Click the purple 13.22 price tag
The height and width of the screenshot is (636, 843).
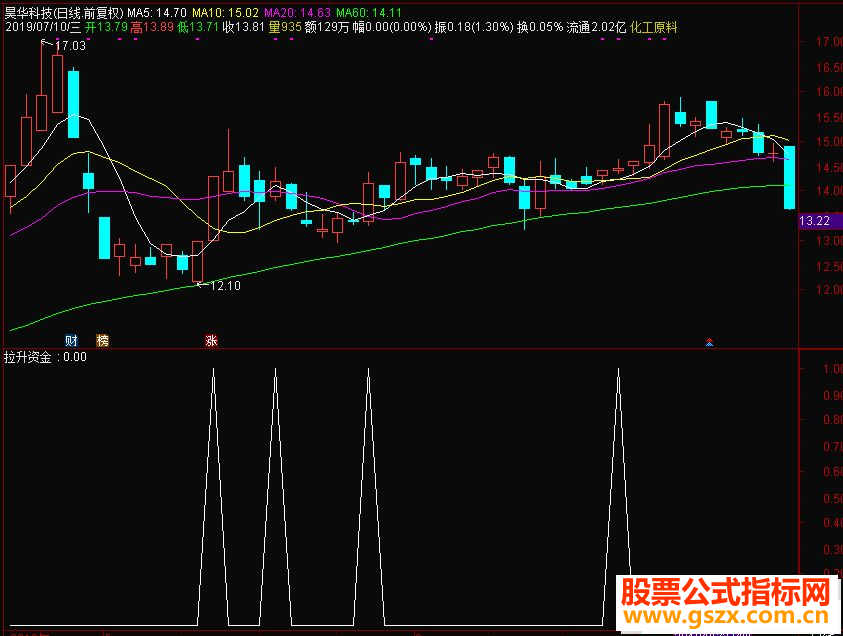click(x=820, y=220)
